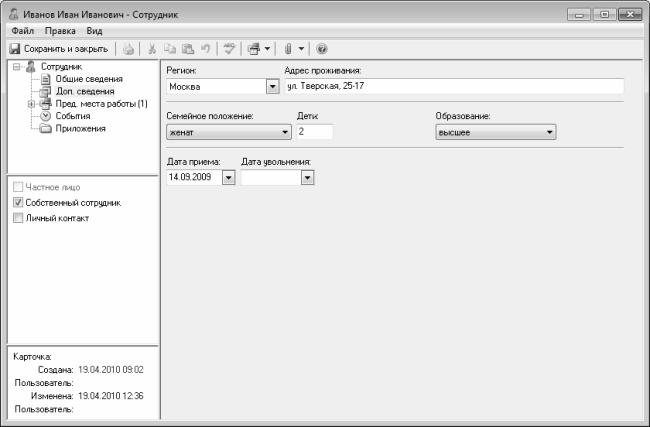Expand the 'Пред. места работы' tree node

pos(31,104)
